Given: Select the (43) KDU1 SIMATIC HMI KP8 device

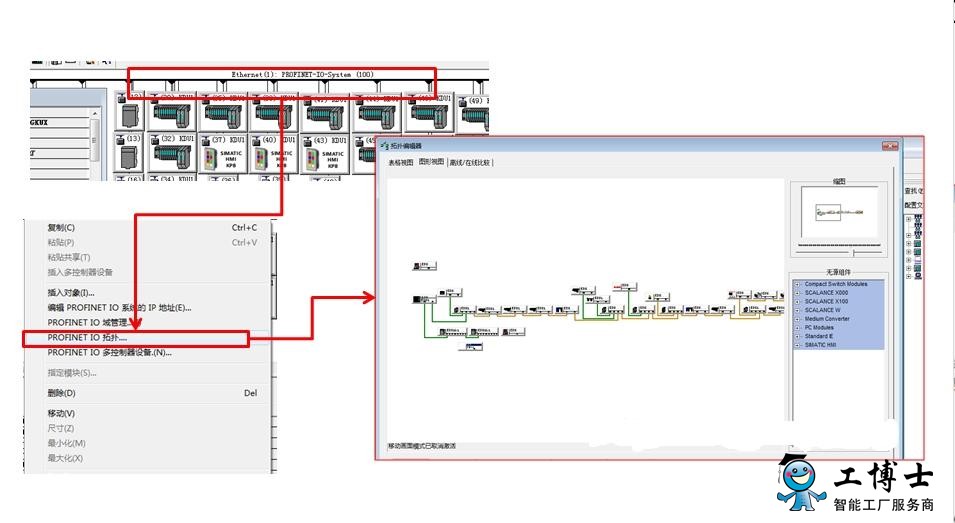Looking at the screenshot, I should pos(325,153).
